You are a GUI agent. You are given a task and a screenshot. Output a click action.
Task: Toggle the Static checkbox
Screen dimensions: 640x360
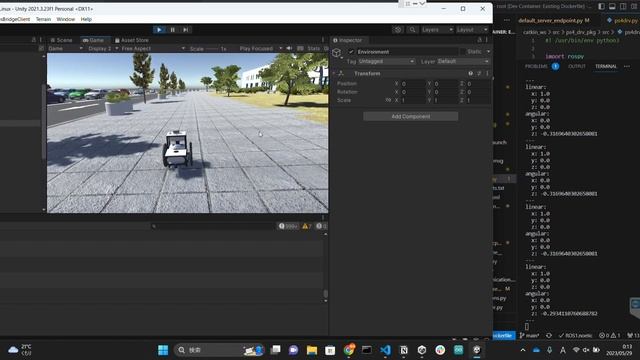click(x=463, y=52)
